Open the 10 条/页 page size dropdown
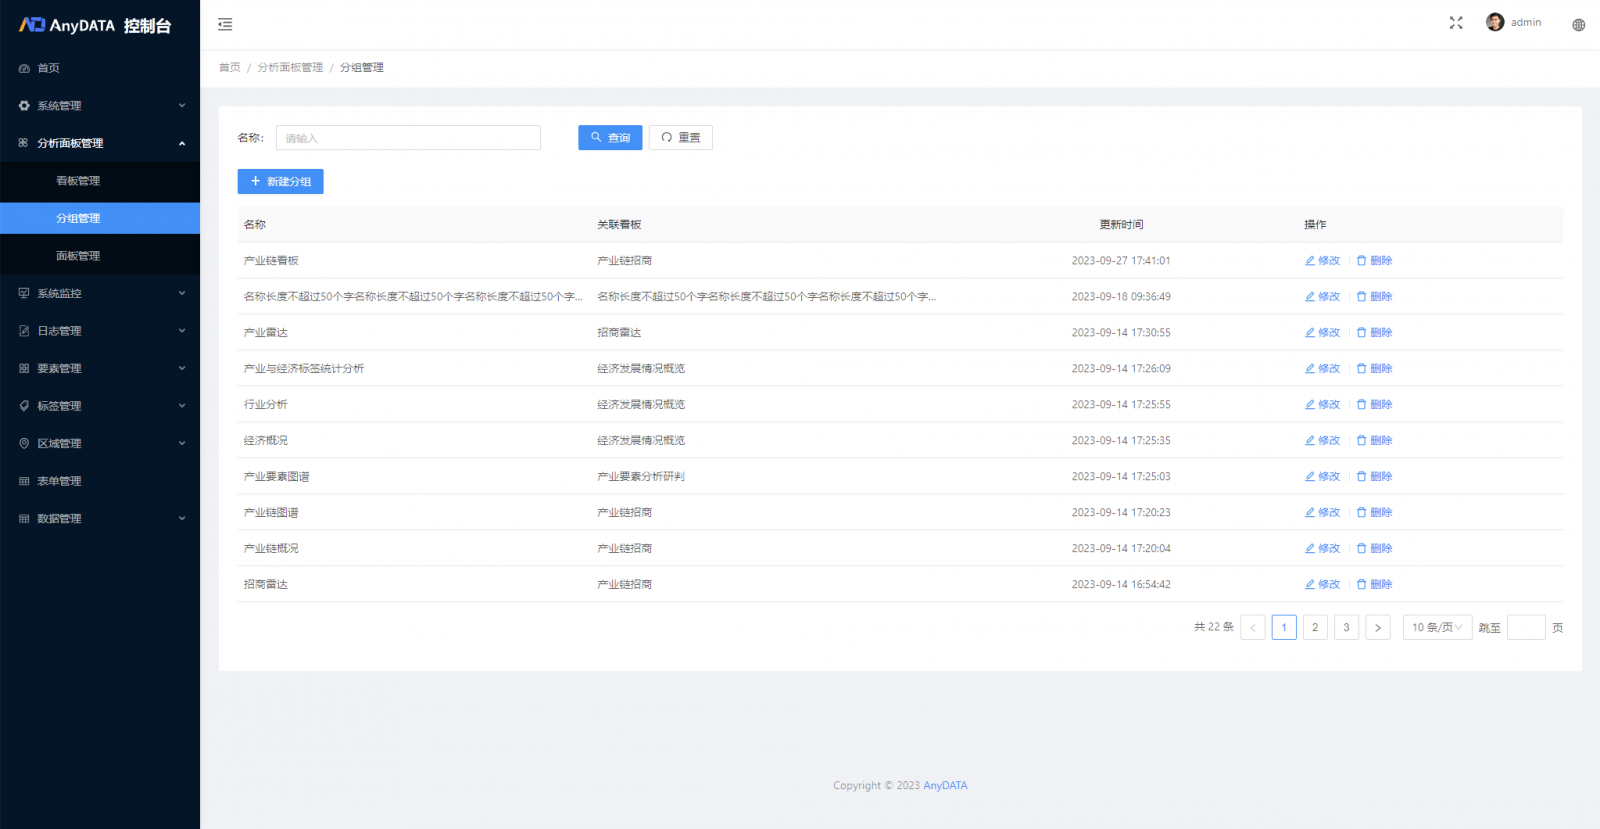 [1437, 627]
